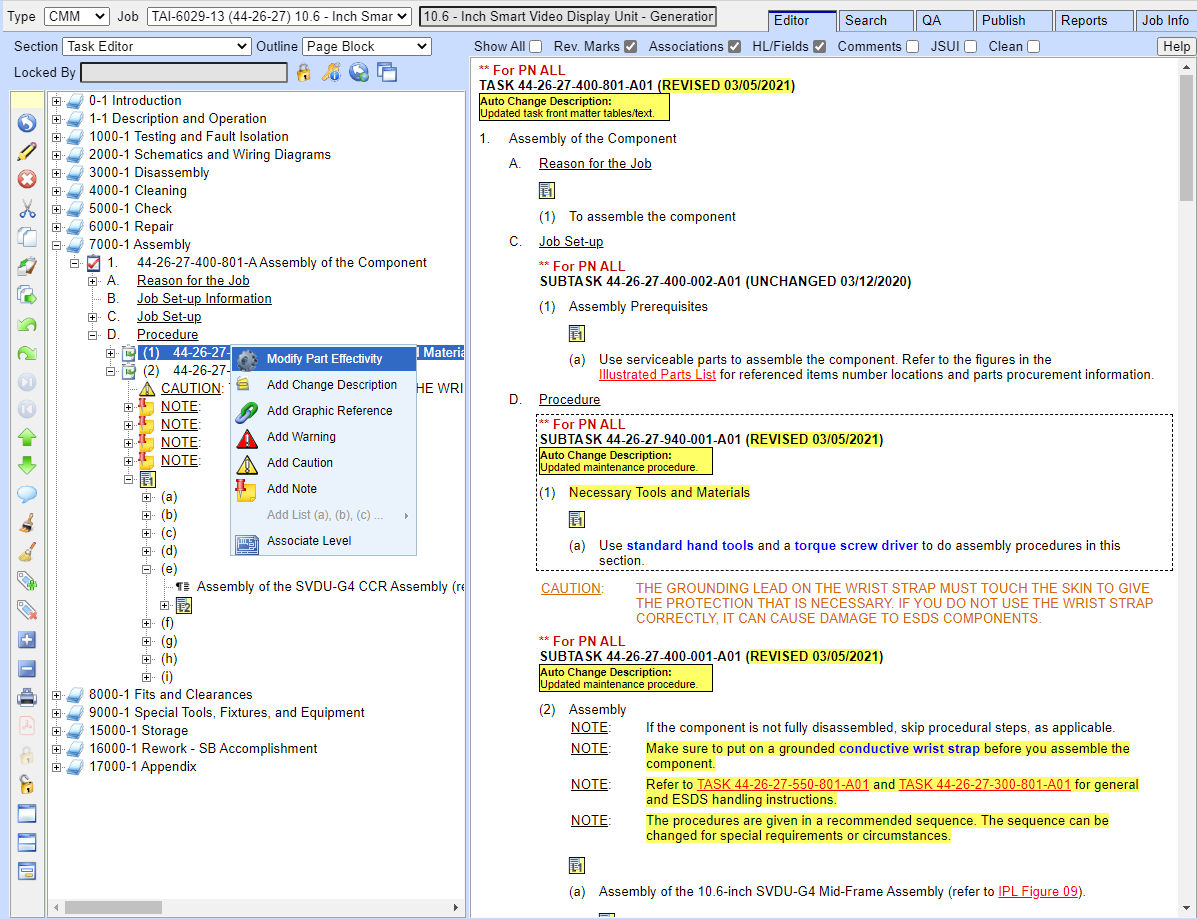Click the single window layout icon
The height and width of the screenshot is (919, 1197).
pyautogui.click(x=27, y=814)
